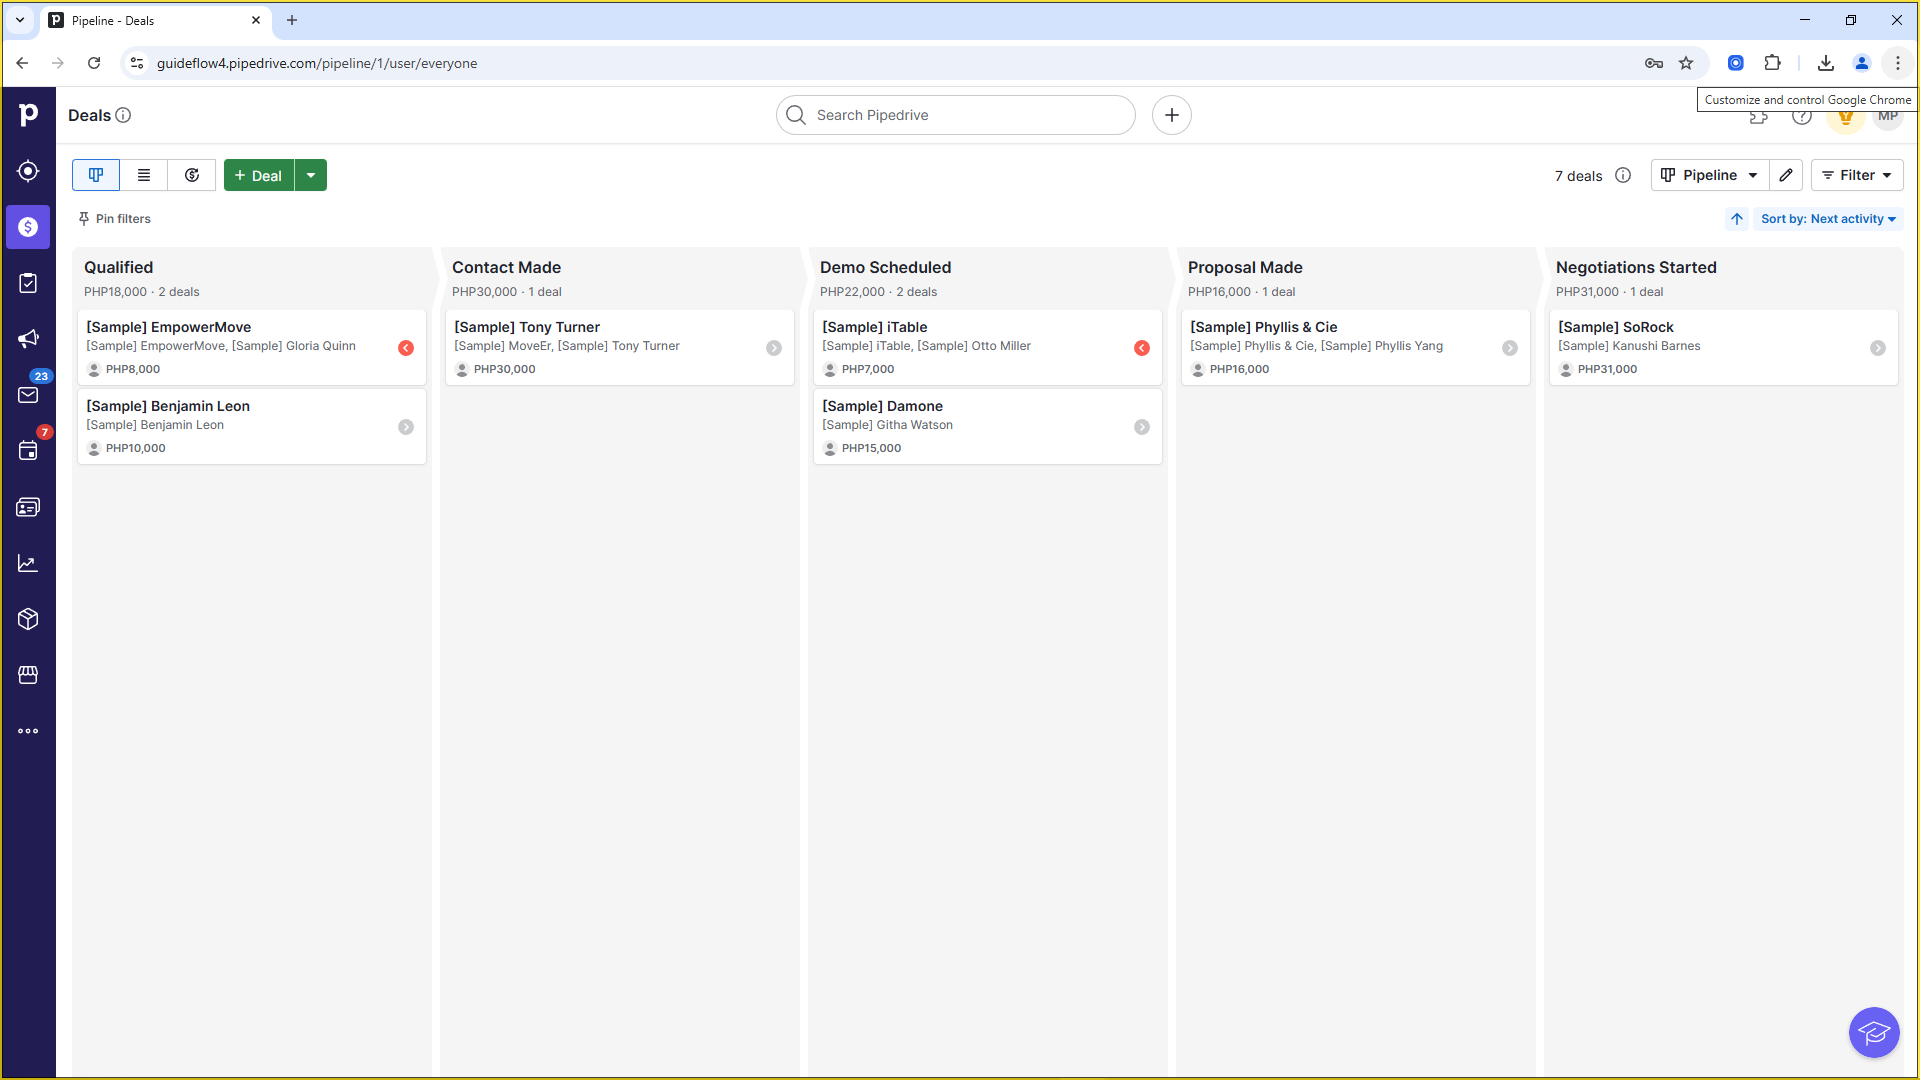
Task: Open Leads inbox in sidebar
Action: (28, 171)
